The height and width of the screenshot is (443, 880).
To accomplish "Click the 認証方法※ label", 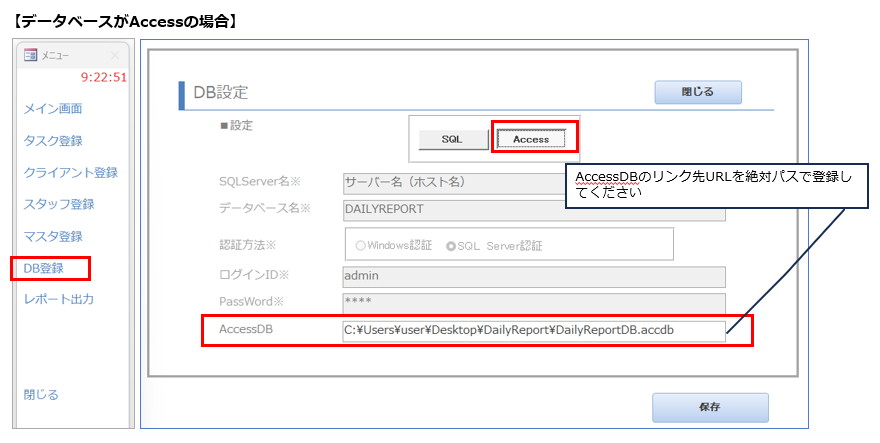I will click(x=248, y=244).
